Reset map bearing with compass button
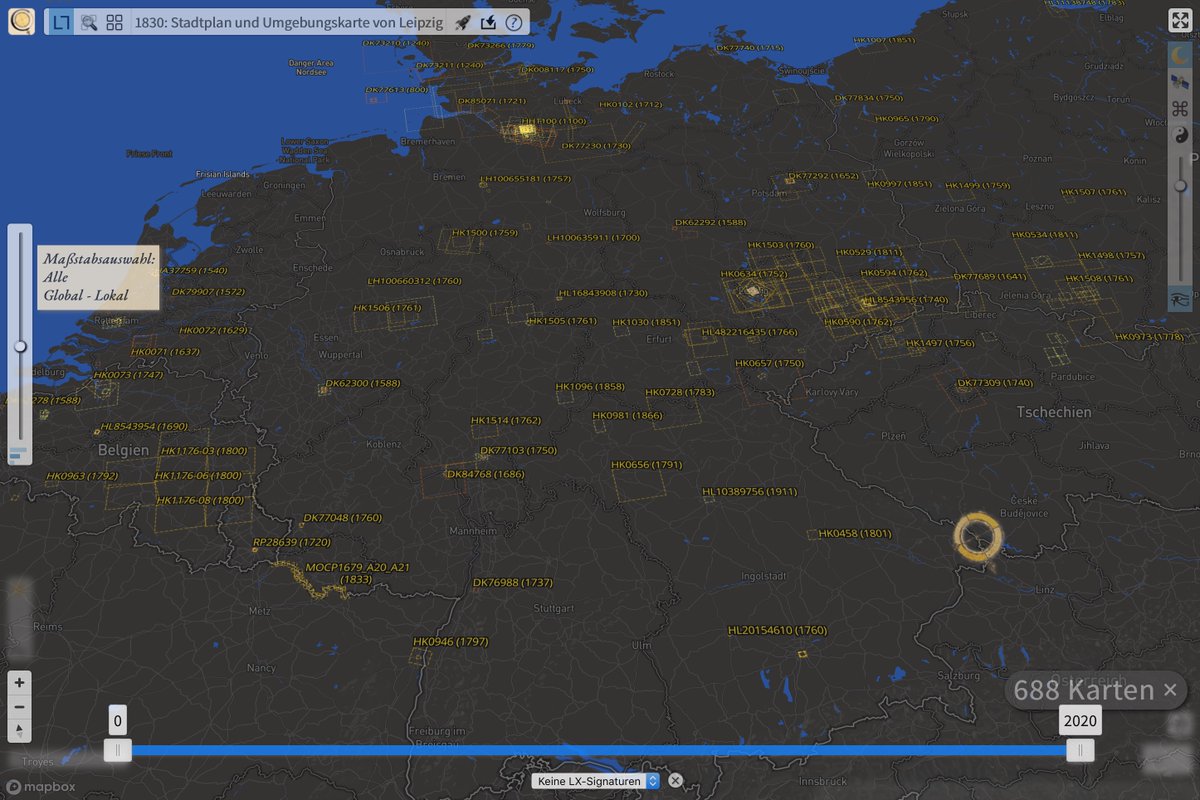The height and width of the screenshot is (800, 1200). tap(20, 730)
